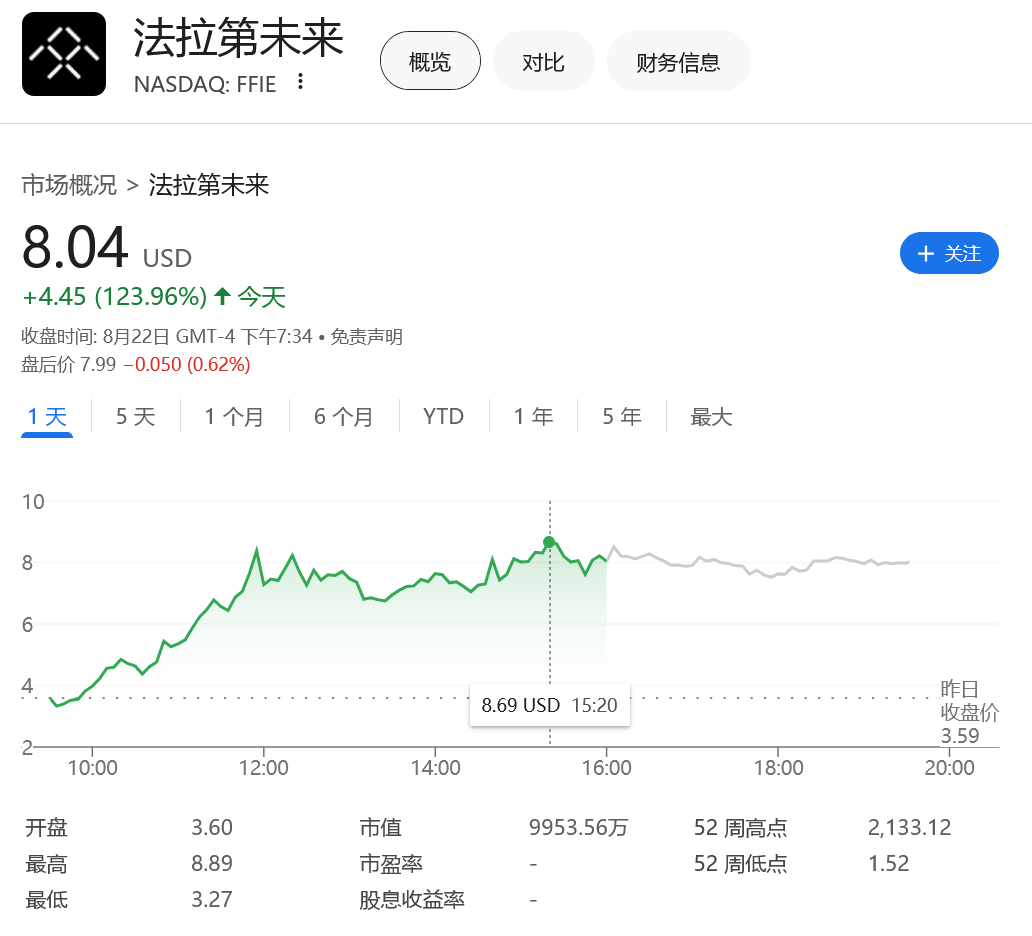The width and height of the screenshot is (1032, 936).
Task: Select the 1 天 chart range
Action: tap(47, 417)
